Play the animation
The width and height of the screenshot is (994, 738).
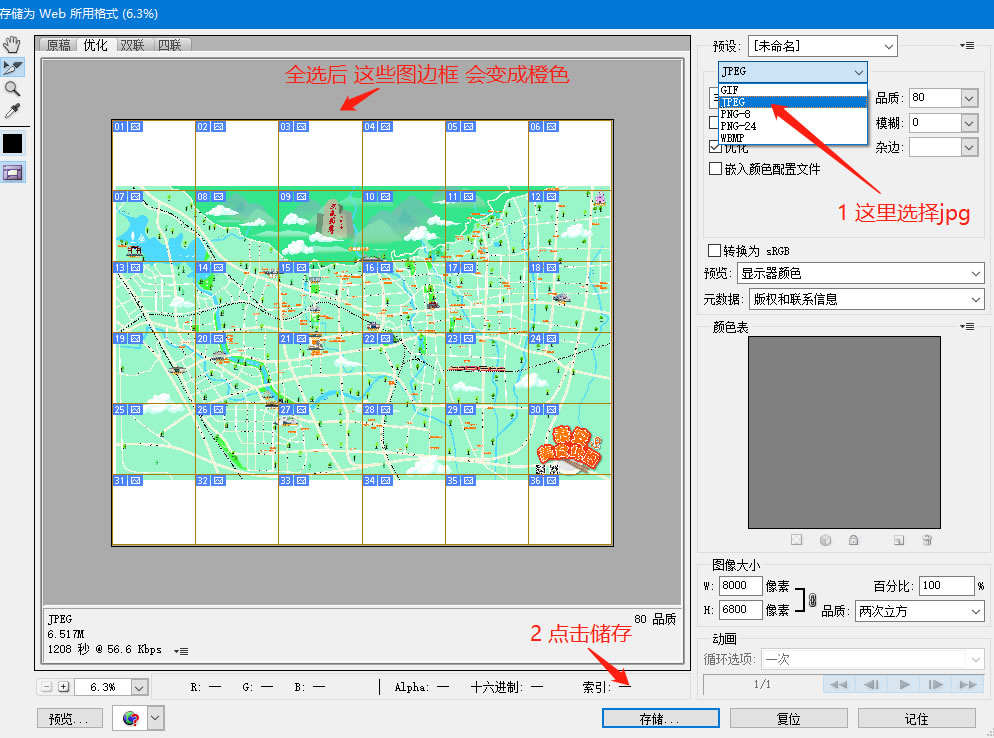click(x=904, y=684)
